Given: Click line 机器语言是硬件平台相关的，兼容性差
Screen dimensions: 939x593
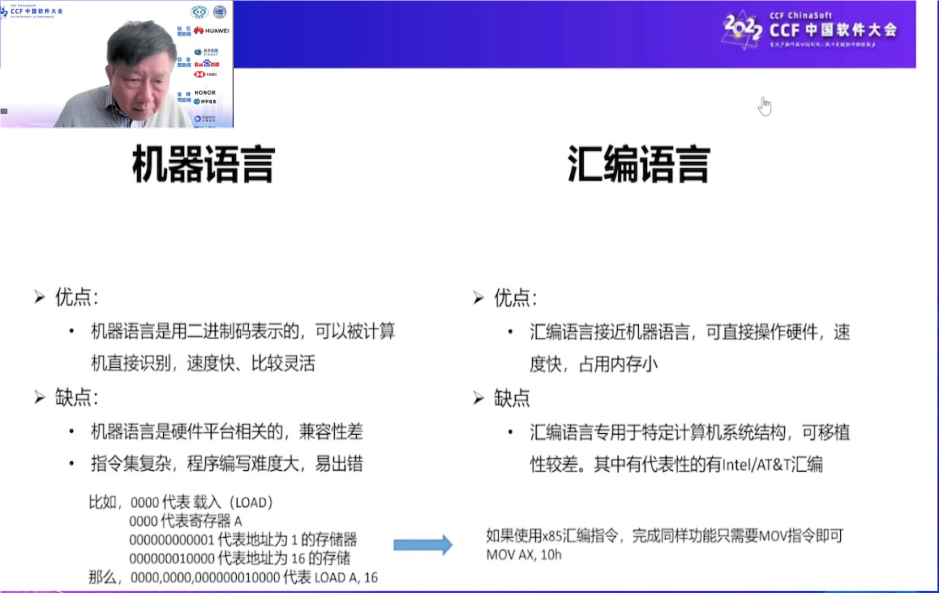Looking at the screenshot, I should [227, 431].
